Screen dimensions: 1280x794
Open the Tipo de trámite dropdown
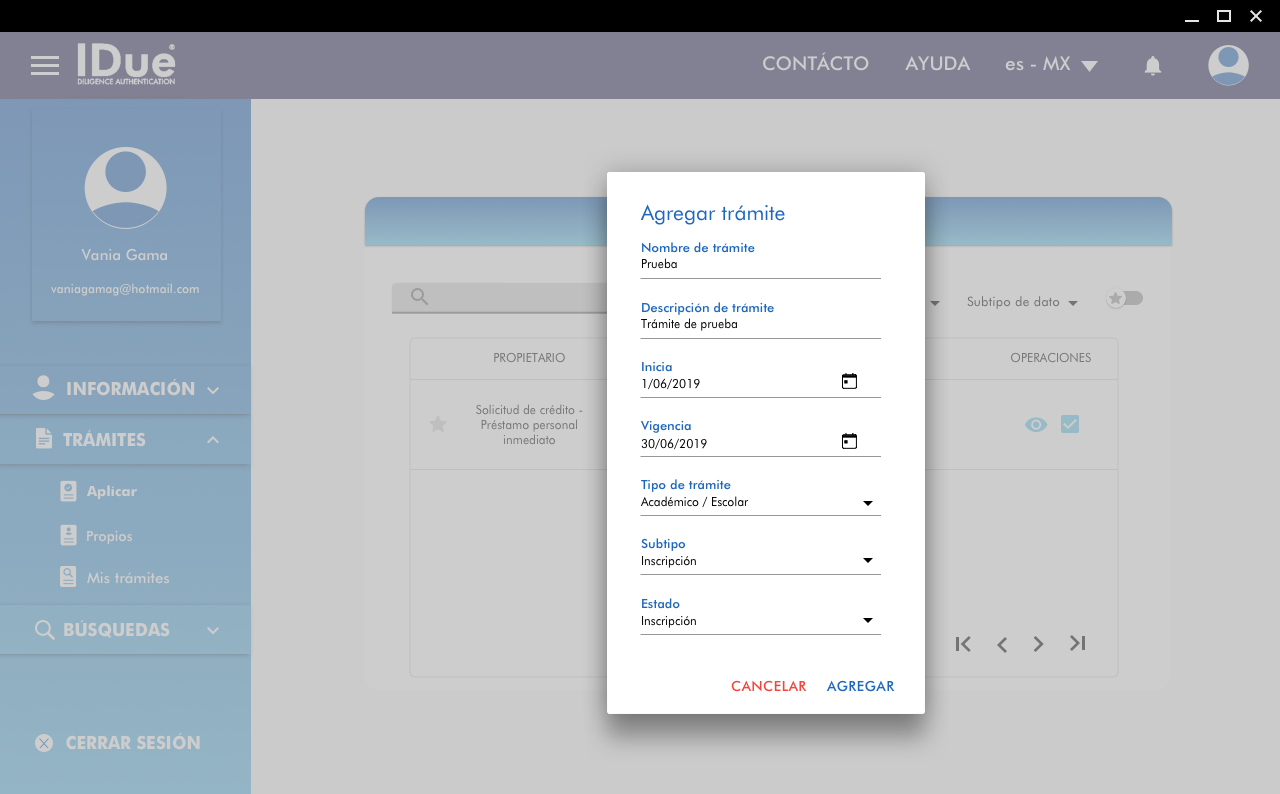tap(760, 502)
